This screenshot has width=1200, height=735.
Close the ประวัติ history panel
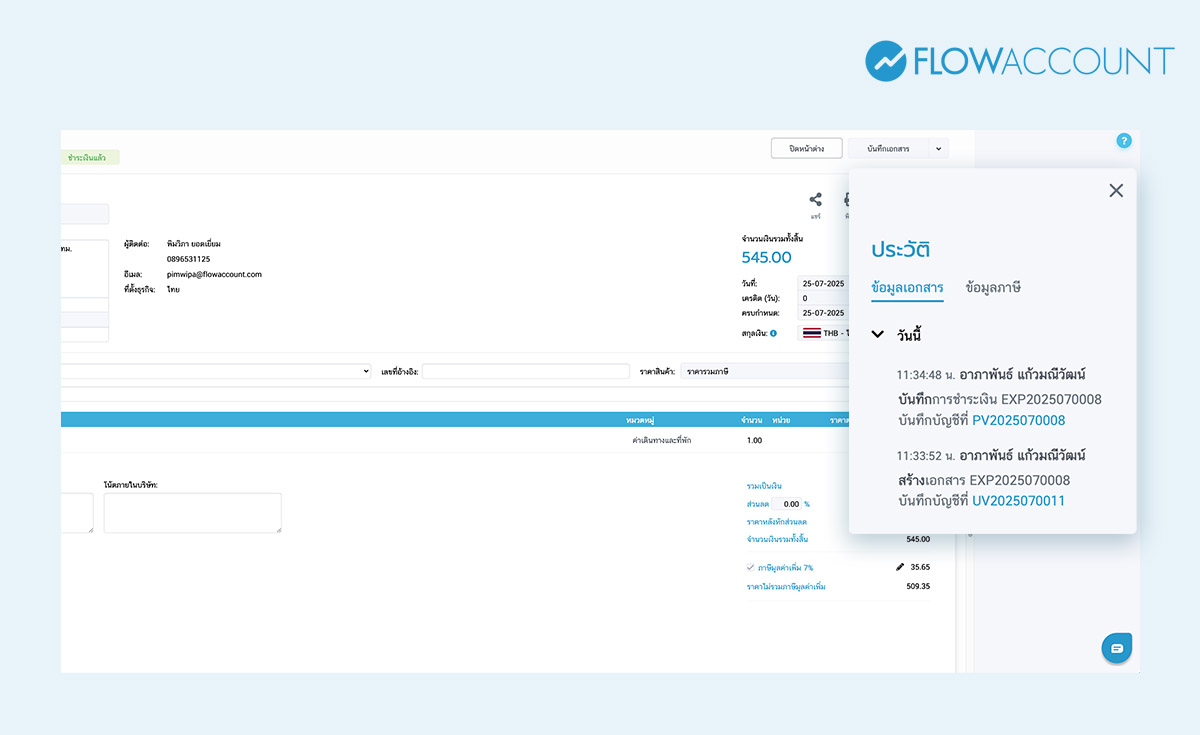click(1116, 191)
